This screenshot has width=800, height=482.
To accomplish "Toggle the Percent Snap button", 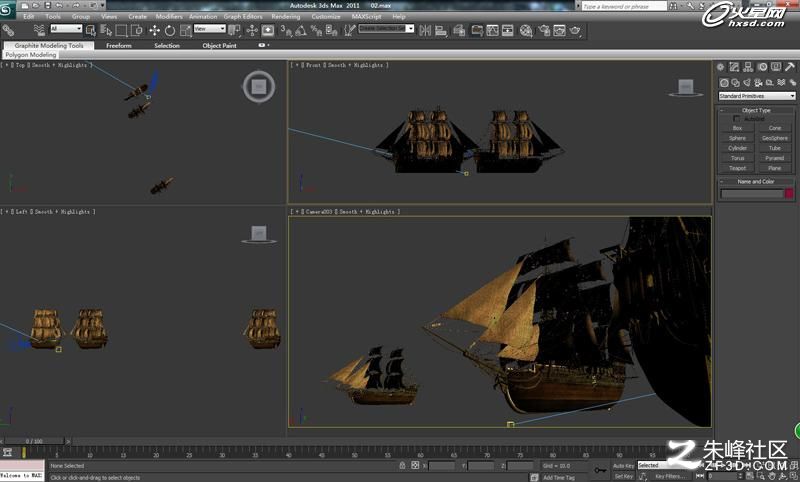I will point(316,31).
